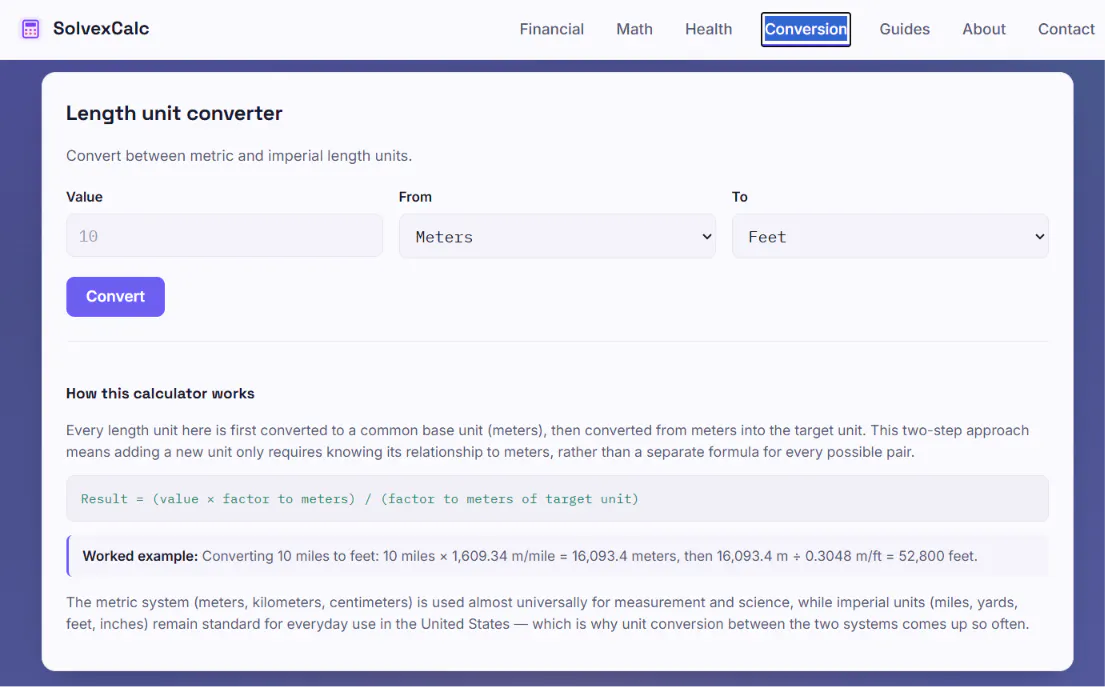Open the Financial calculators menu
The width and height of the screenshot is (1105, 687).
pos(552,29)
